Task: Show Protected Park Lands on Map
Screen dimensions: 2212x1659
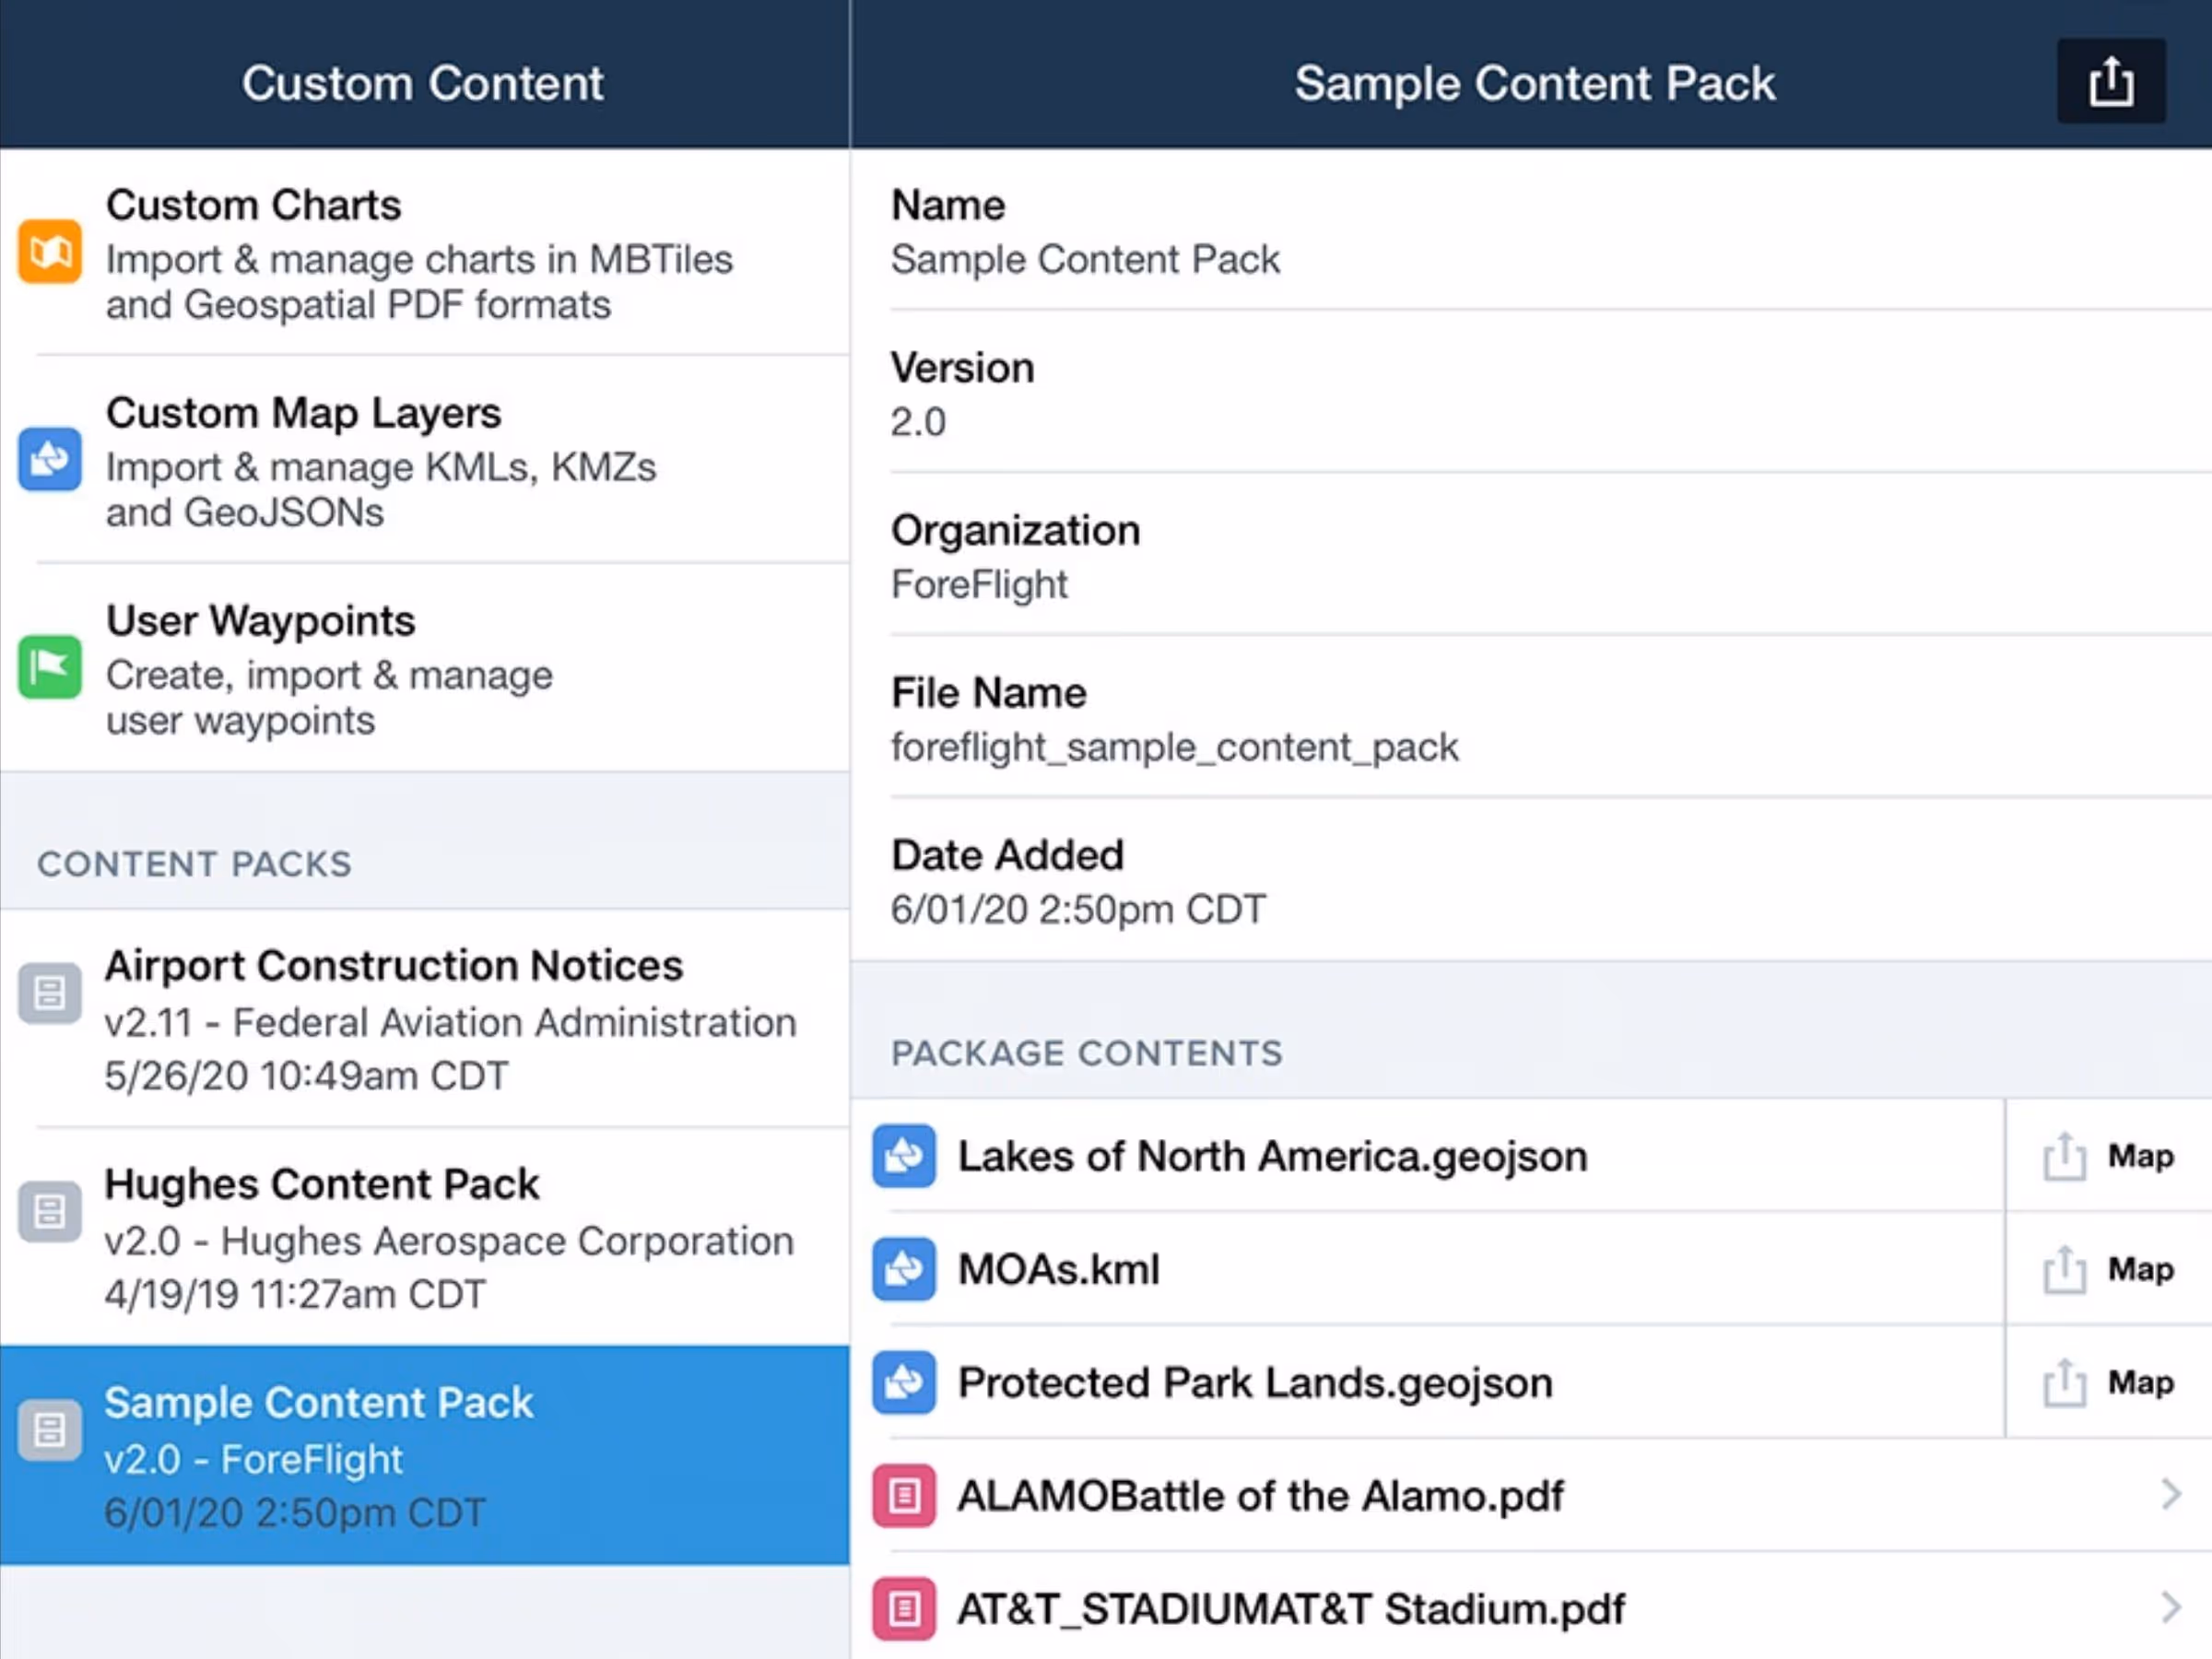Action: tap(2140, 1383)
